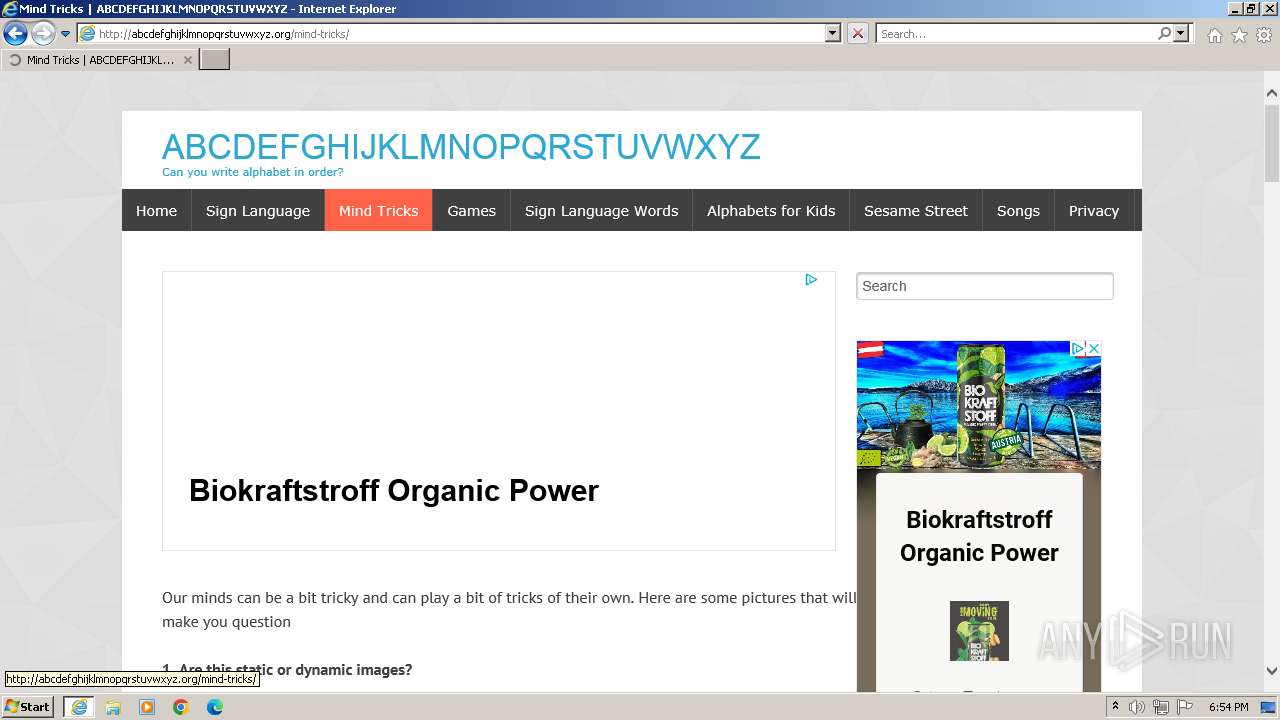Image resolution: width=1280 pixels, height=720 pixels.
Task: Show hidden system tray icons
Action: 1115,707
